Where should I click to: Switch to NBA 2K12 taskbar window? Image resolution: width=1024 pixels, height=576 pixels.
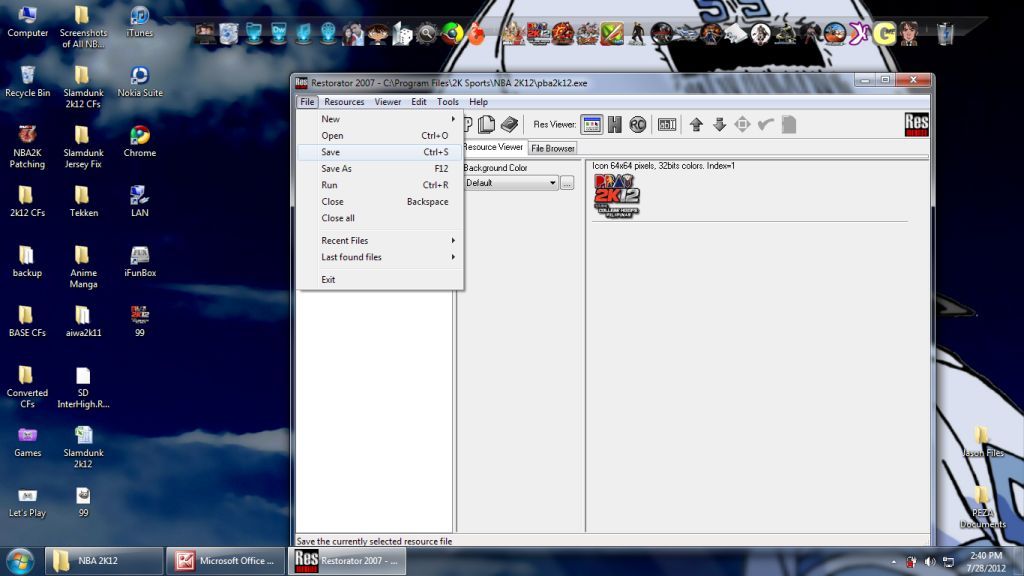(x=103, y=561)
